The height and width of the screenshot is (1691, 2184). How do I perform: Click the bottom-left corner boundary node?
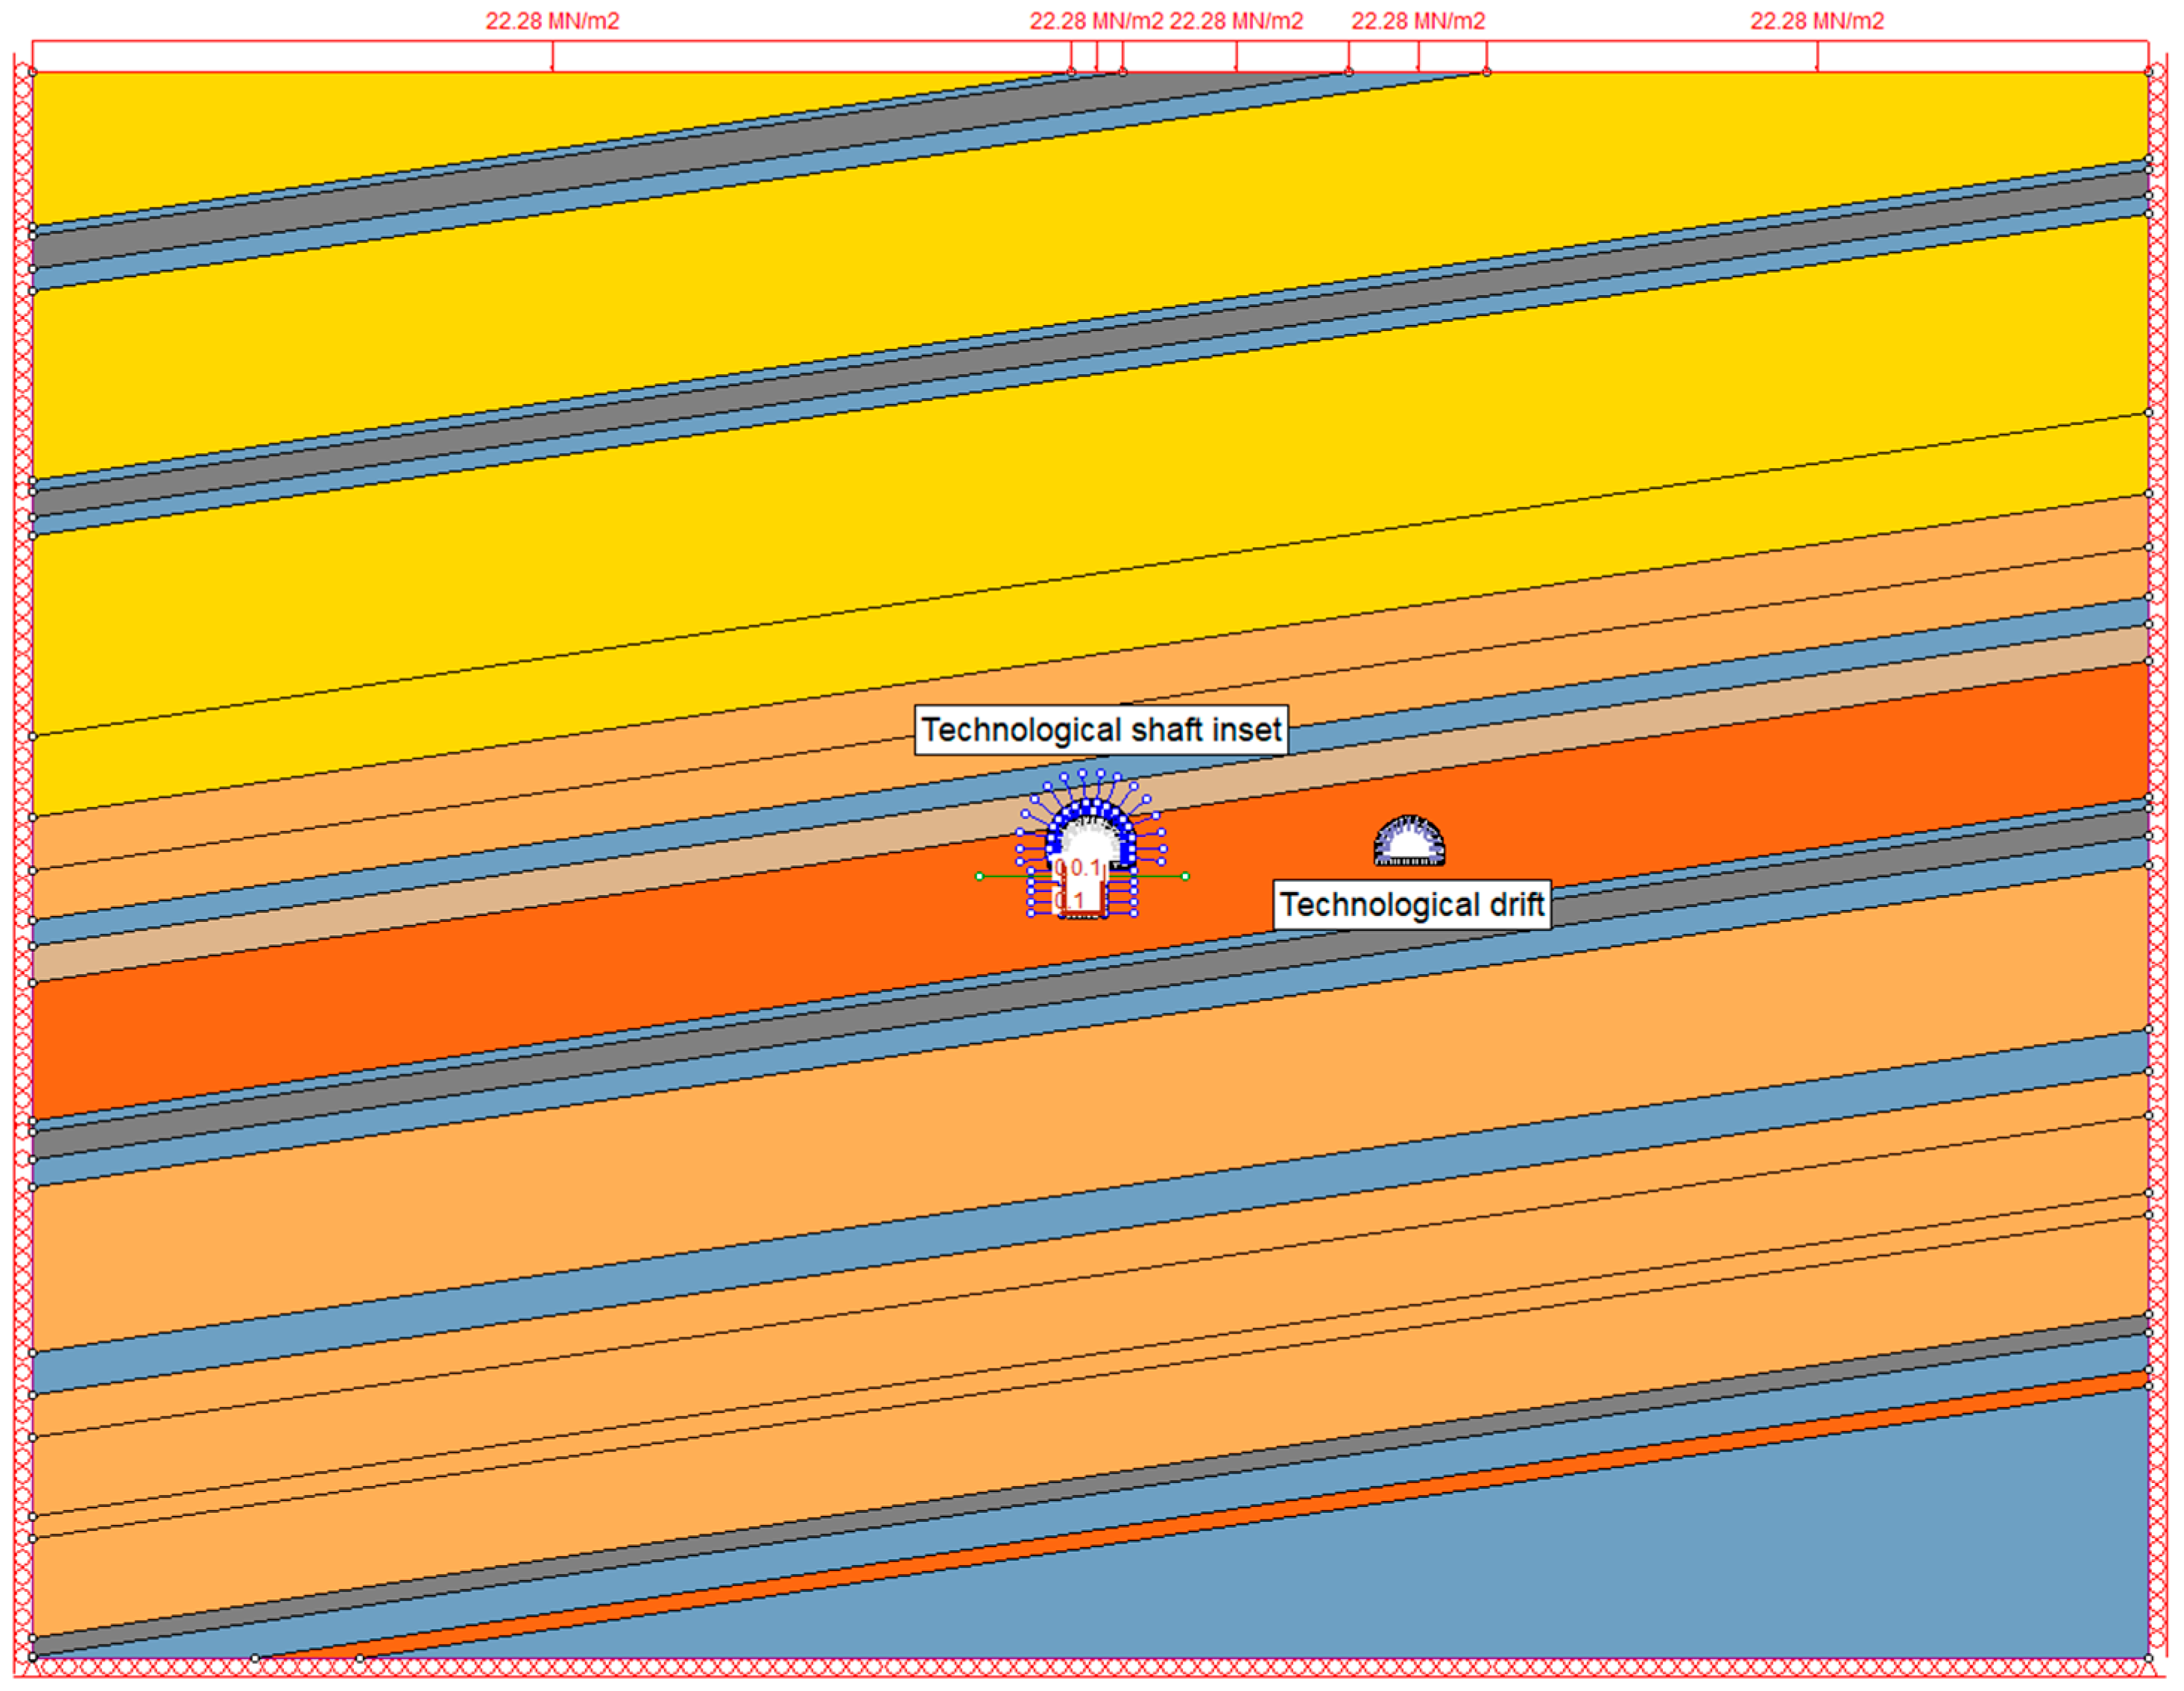pos(33,1657)
